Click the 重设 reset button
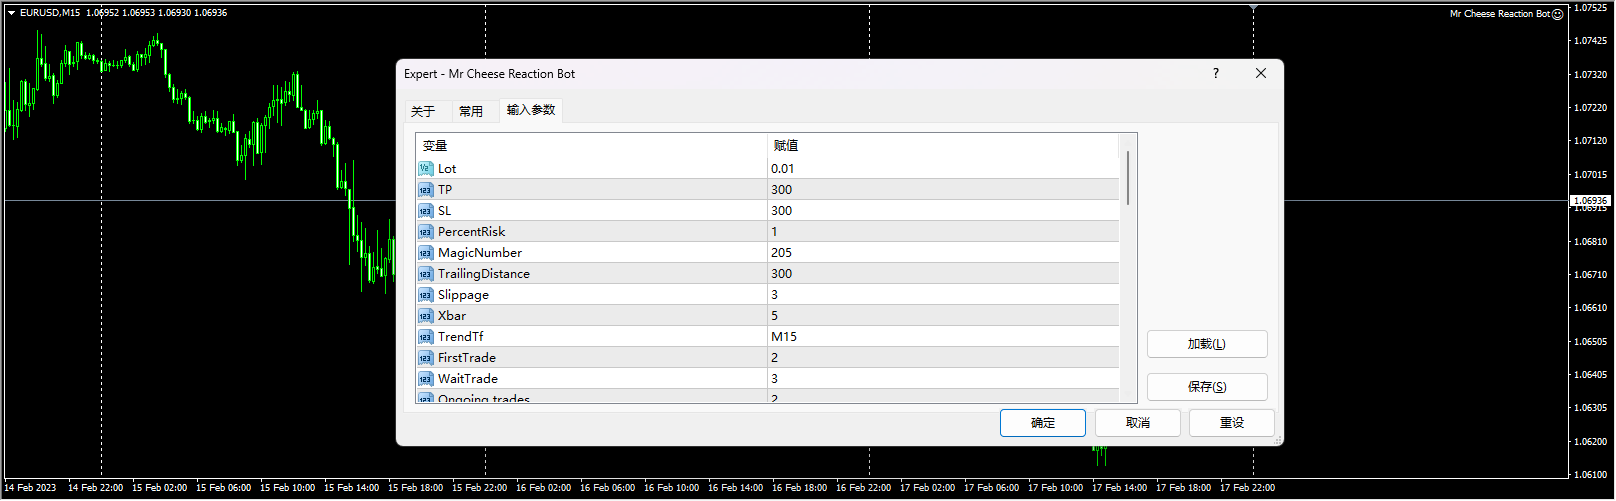The image size is (1616, 501). point(1232,423)
